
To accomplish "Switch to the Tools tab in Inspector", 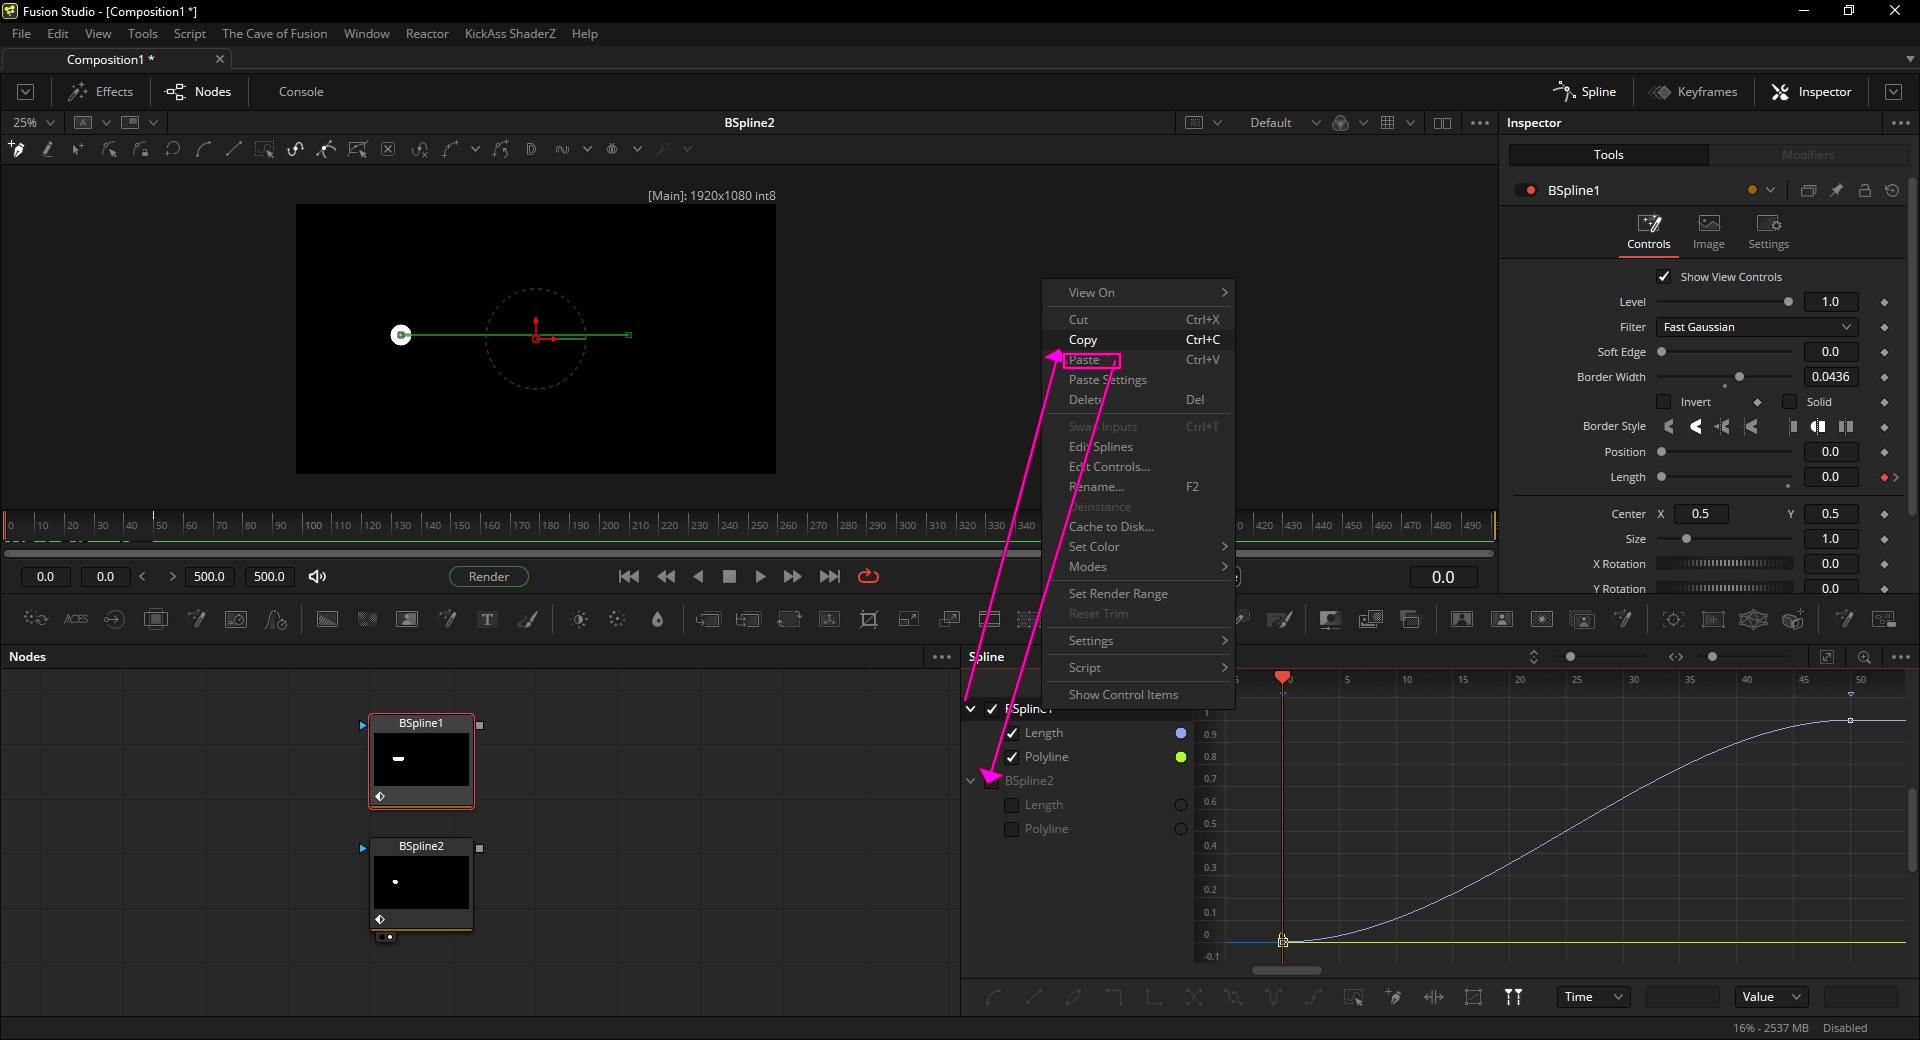I will coord(1608,155).
